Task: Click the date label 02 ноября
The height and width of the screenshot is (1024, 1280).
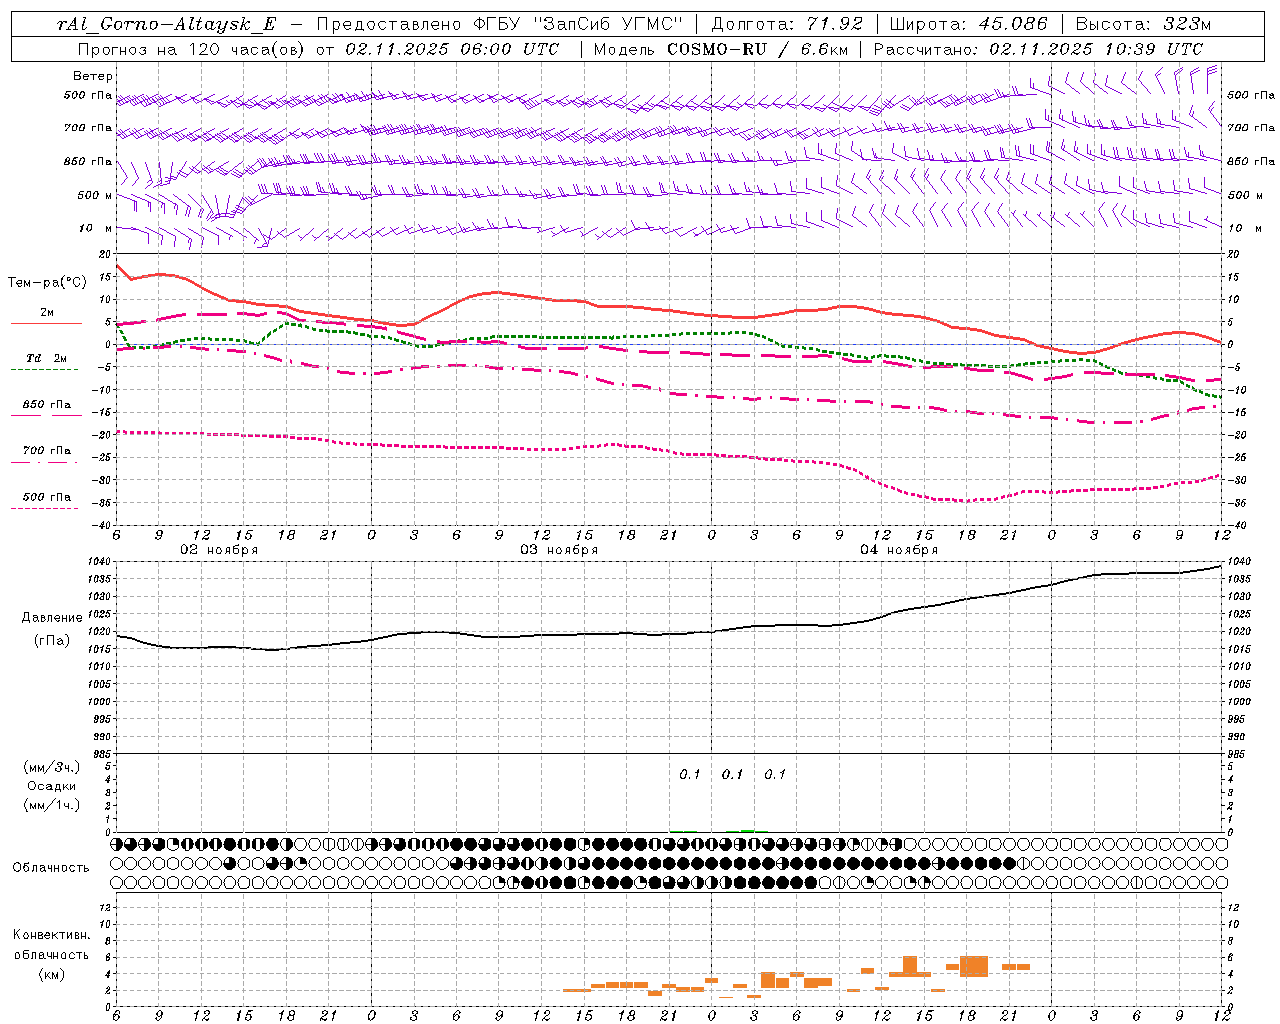Action: (x=219, y=550)
